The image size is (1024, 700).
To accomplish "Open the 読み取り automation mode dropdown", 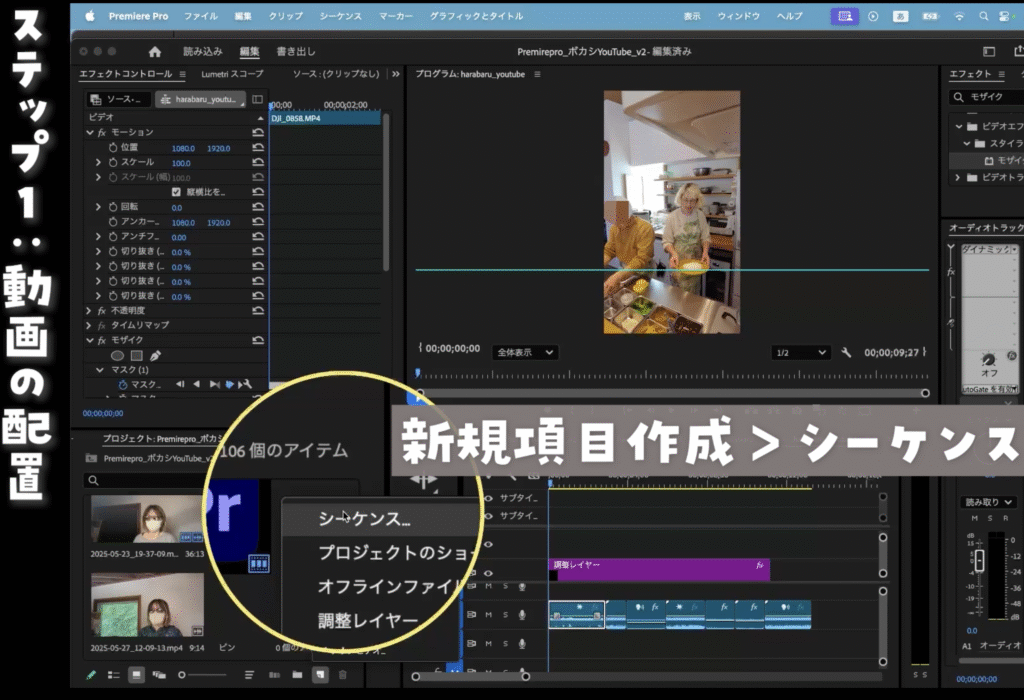I will pyautogui.click(x=988, y=501).
